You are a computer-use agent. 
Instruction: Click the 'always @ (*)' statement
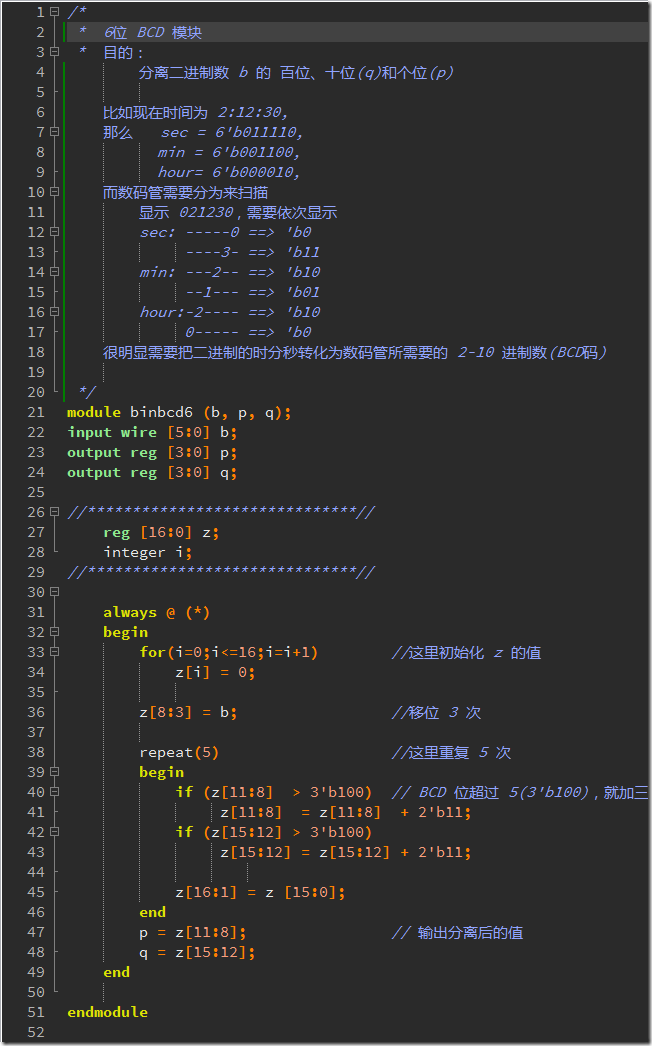click(156, 612)
